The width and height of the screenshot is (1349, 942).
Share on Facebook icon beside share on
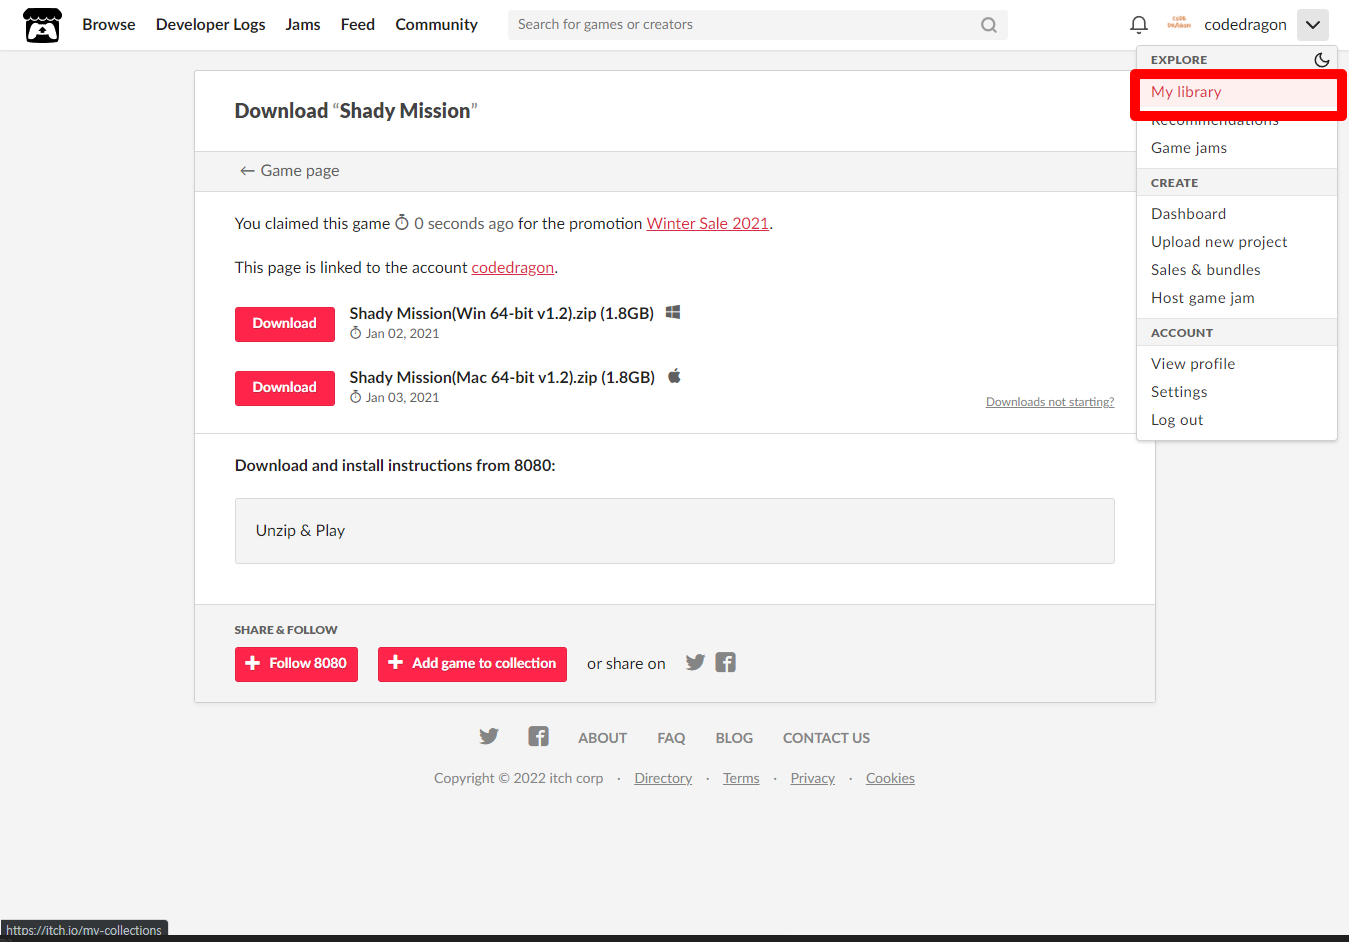coord(726,662)
